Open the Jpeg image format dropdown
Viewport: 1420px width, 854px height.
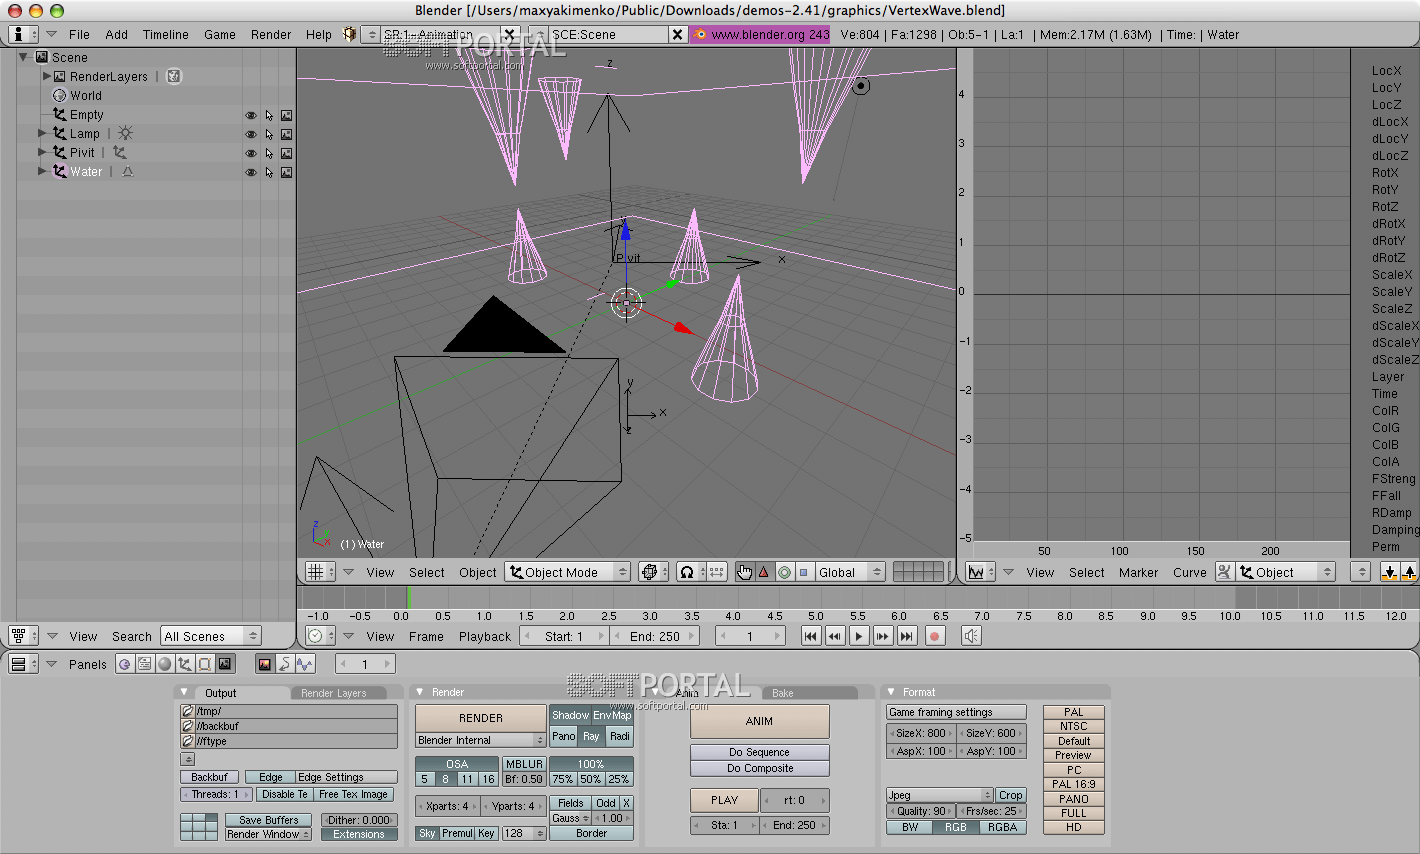pos(940,795)
